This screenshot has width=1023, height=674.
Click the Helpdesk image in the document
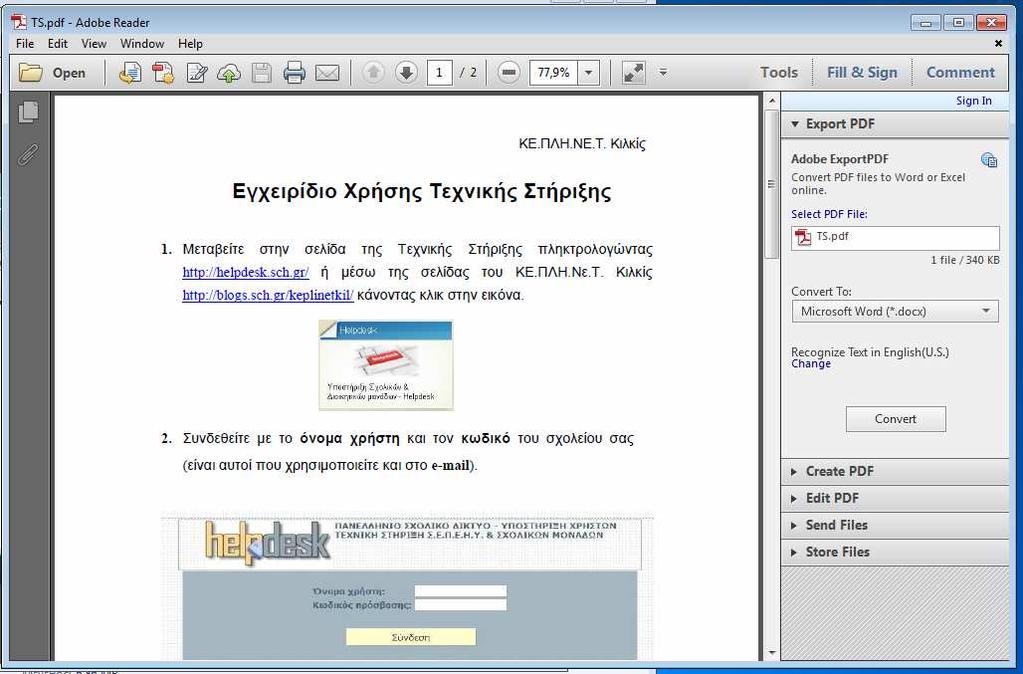(386, 365)
